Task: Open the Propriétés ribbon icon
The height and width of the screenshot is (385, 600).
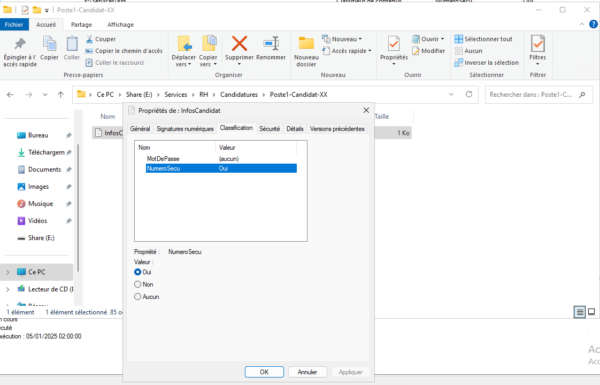Action: click(x=394, y=44)
